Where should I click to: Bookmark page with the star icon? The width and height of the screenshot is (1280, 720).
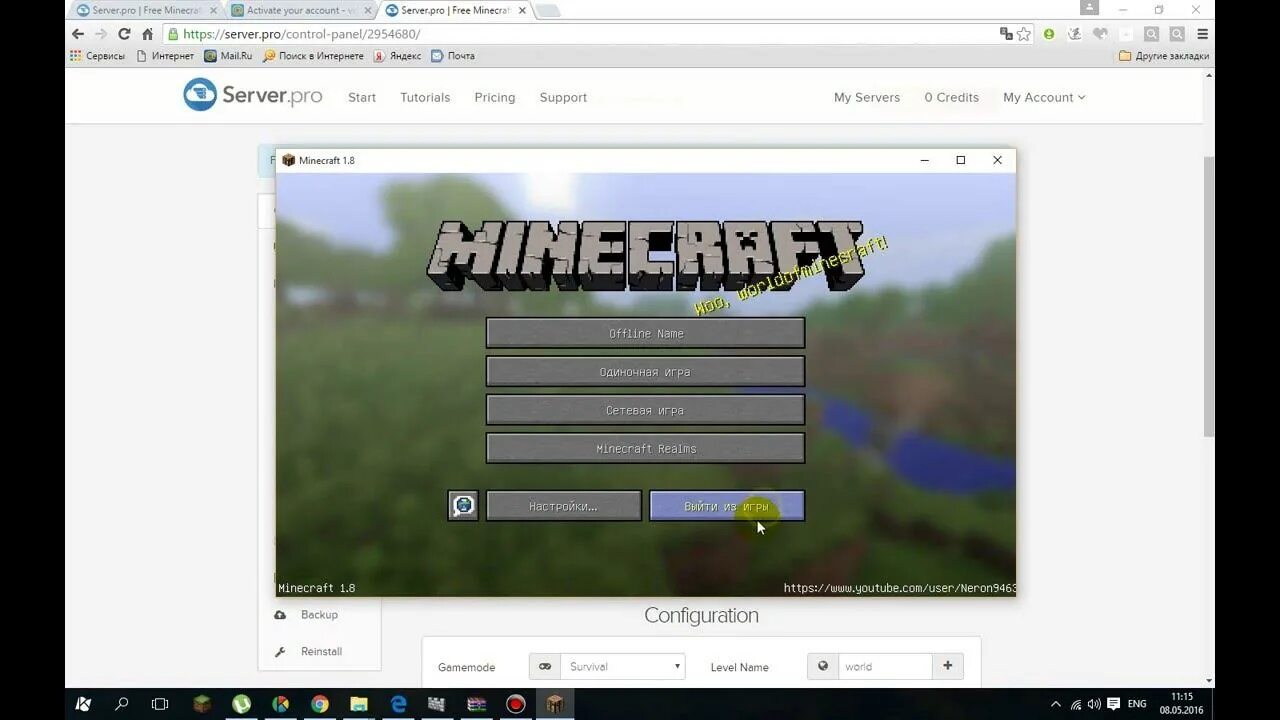1024,34
